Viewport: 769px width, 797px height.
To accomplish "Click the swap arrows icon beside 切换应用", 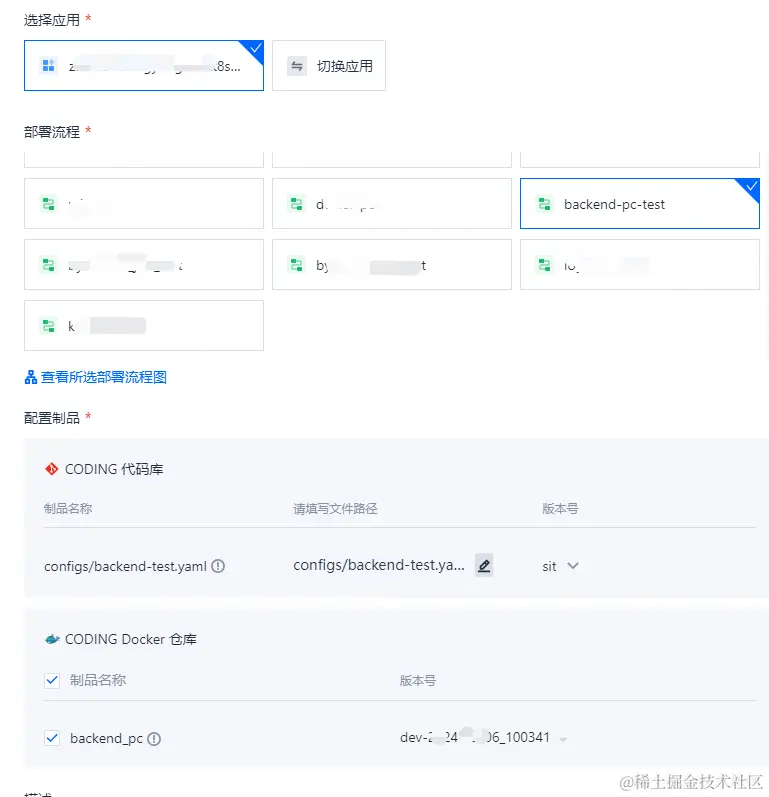I will click(x=297, y=66).
